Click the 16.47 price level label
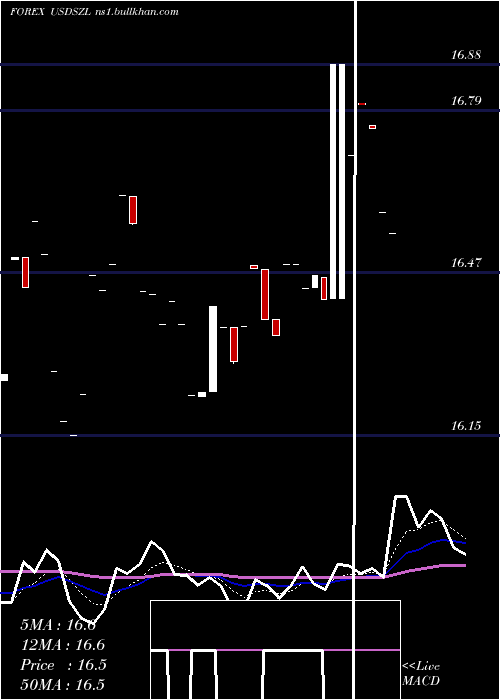Viewport: 500px width, 700px height. tap(466, 262)
